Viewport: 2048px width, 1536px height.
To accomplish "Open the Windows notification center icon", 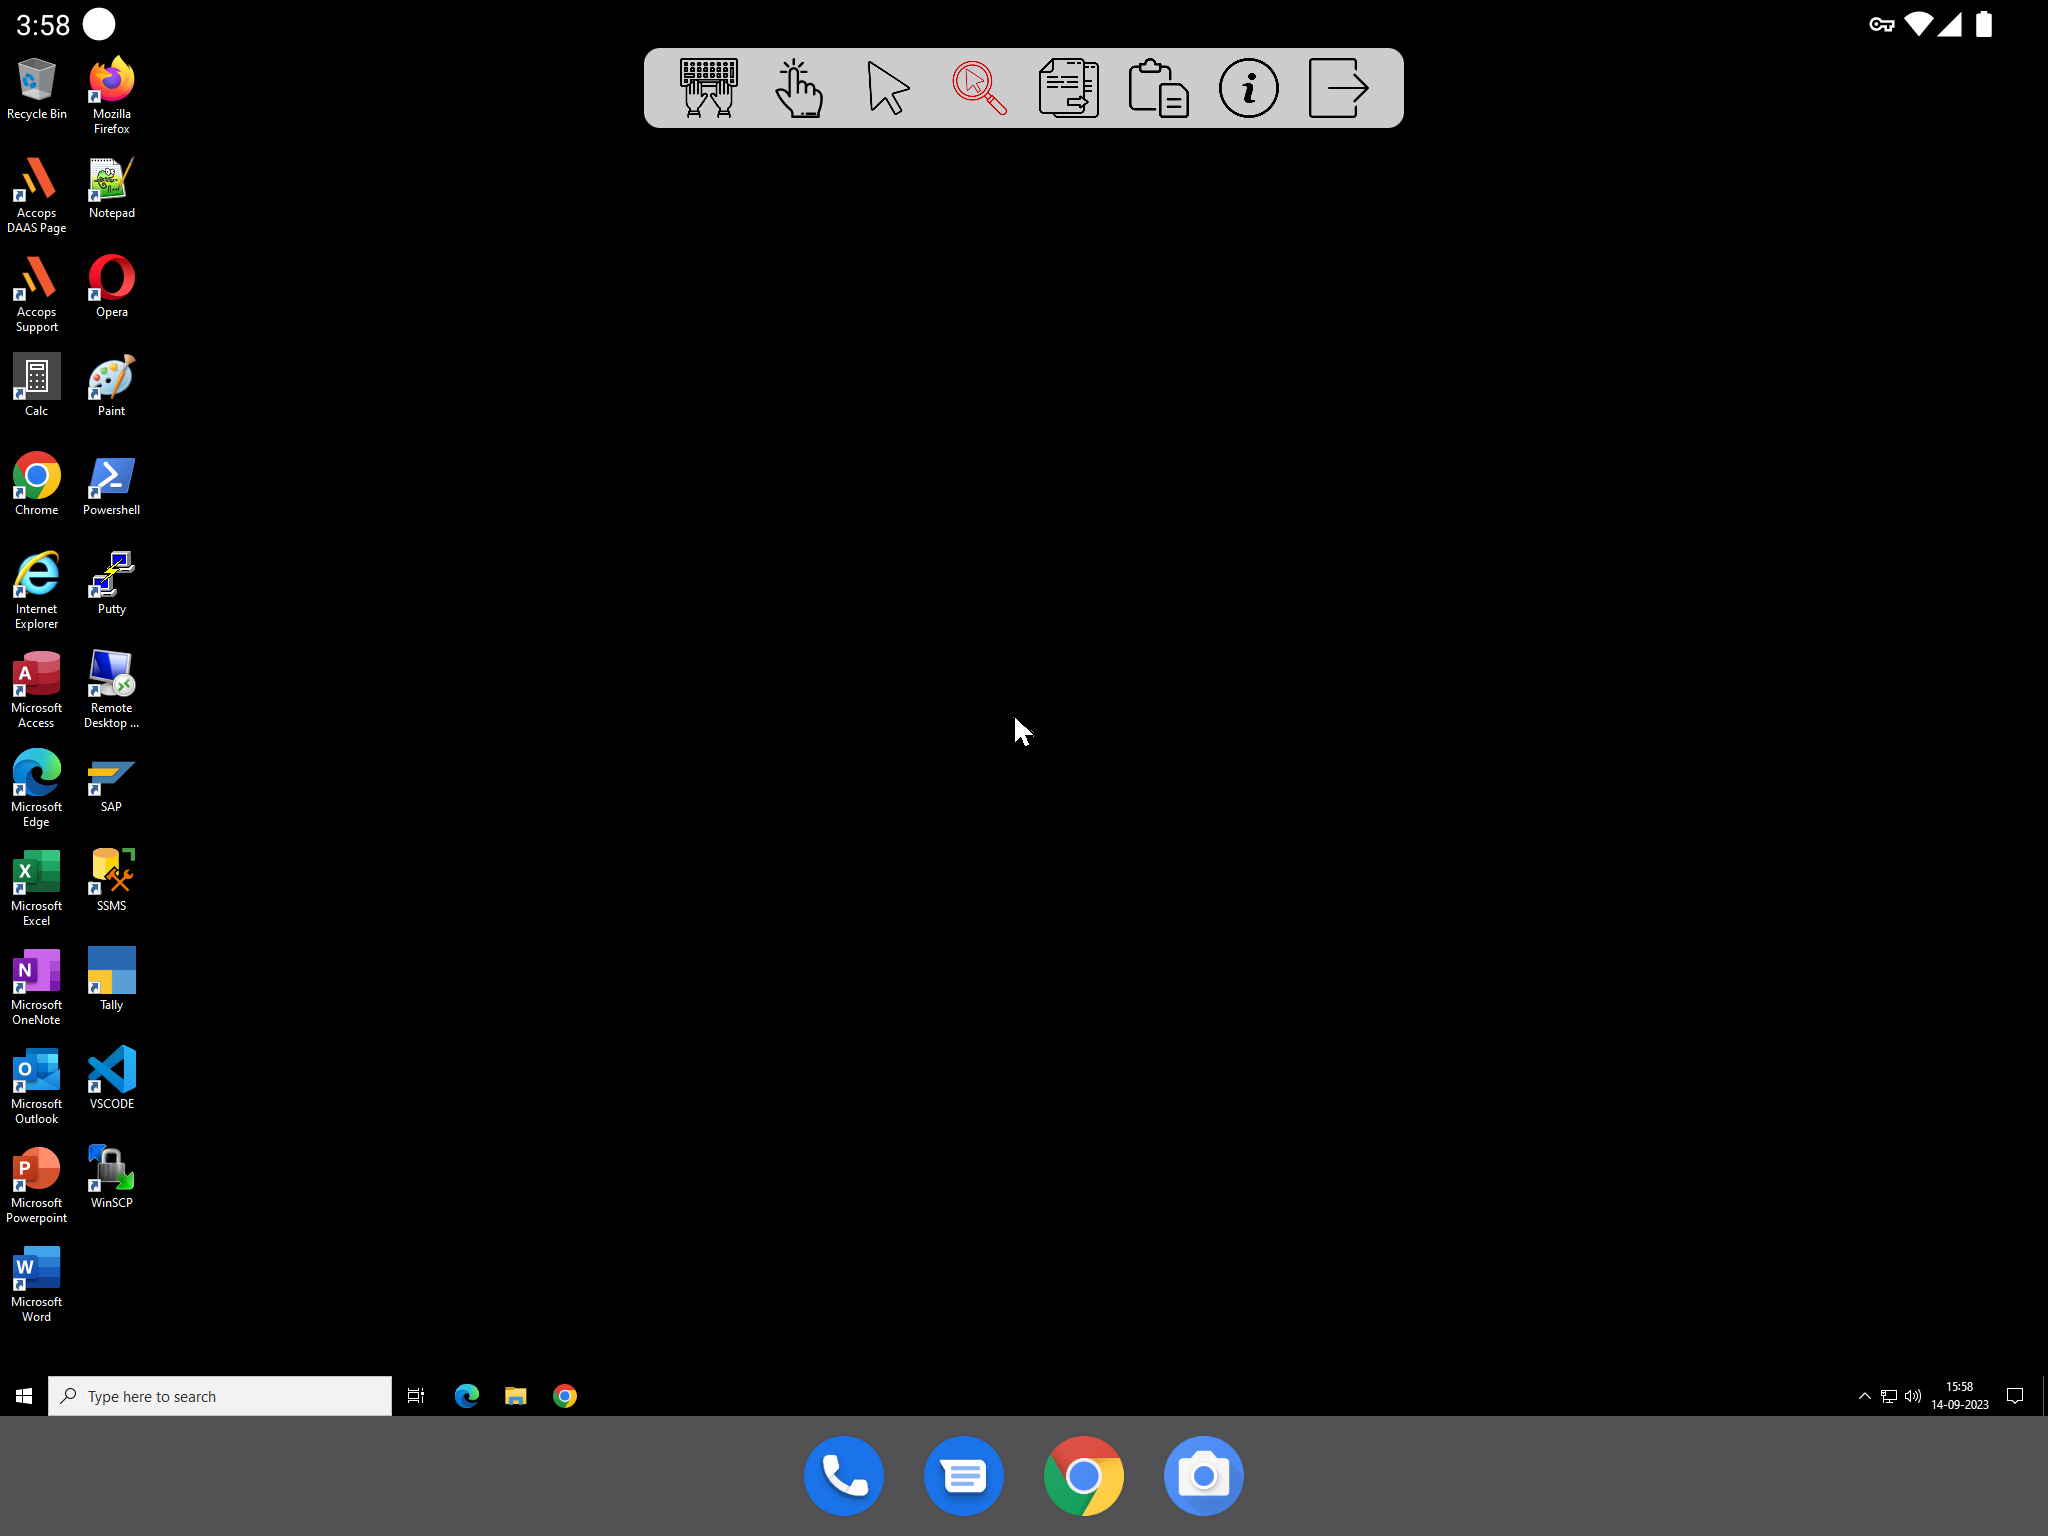I will (2016, 1396).
